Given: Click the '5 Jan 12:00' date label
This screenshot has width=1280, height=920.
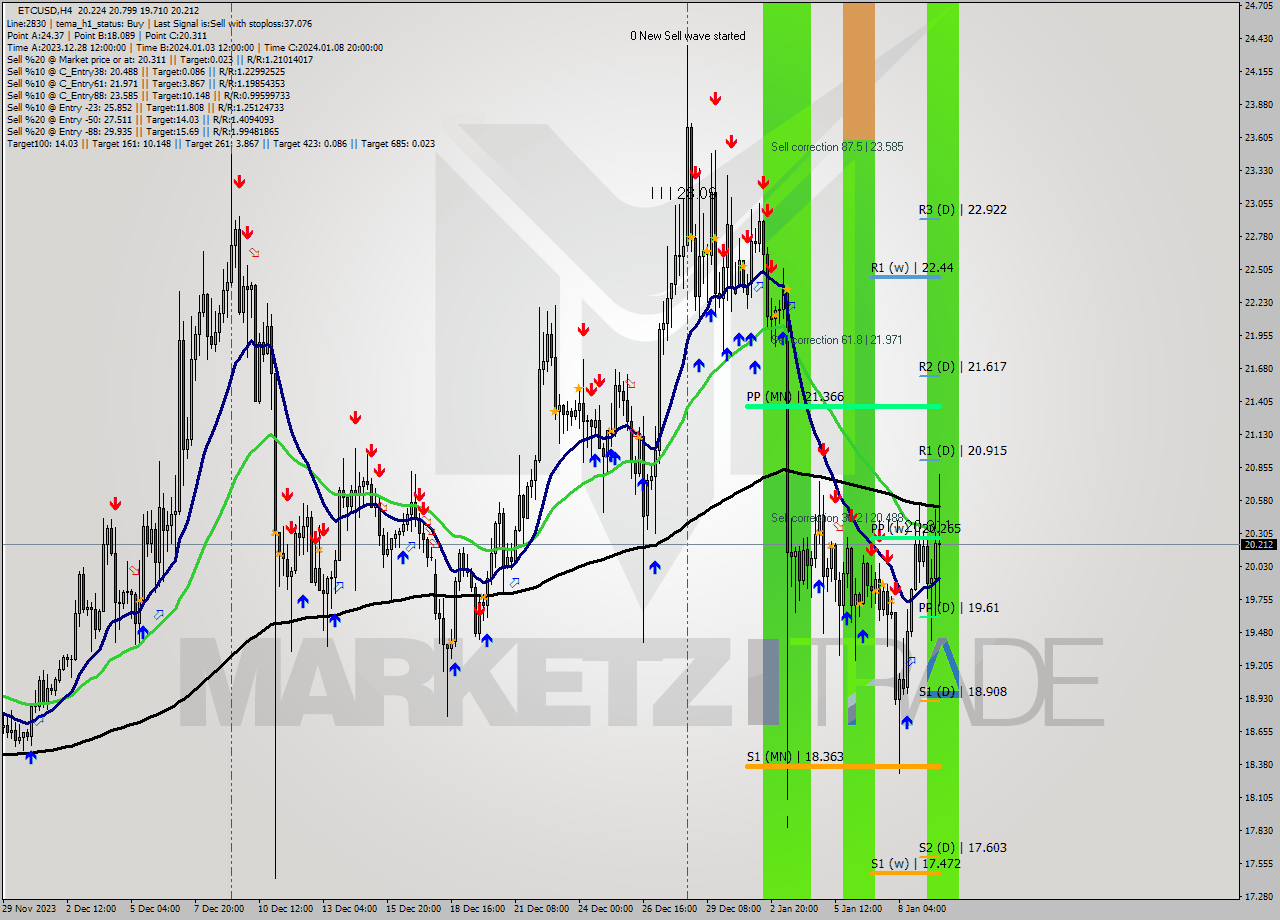Looking at the screenshot, I should (859, 909).
